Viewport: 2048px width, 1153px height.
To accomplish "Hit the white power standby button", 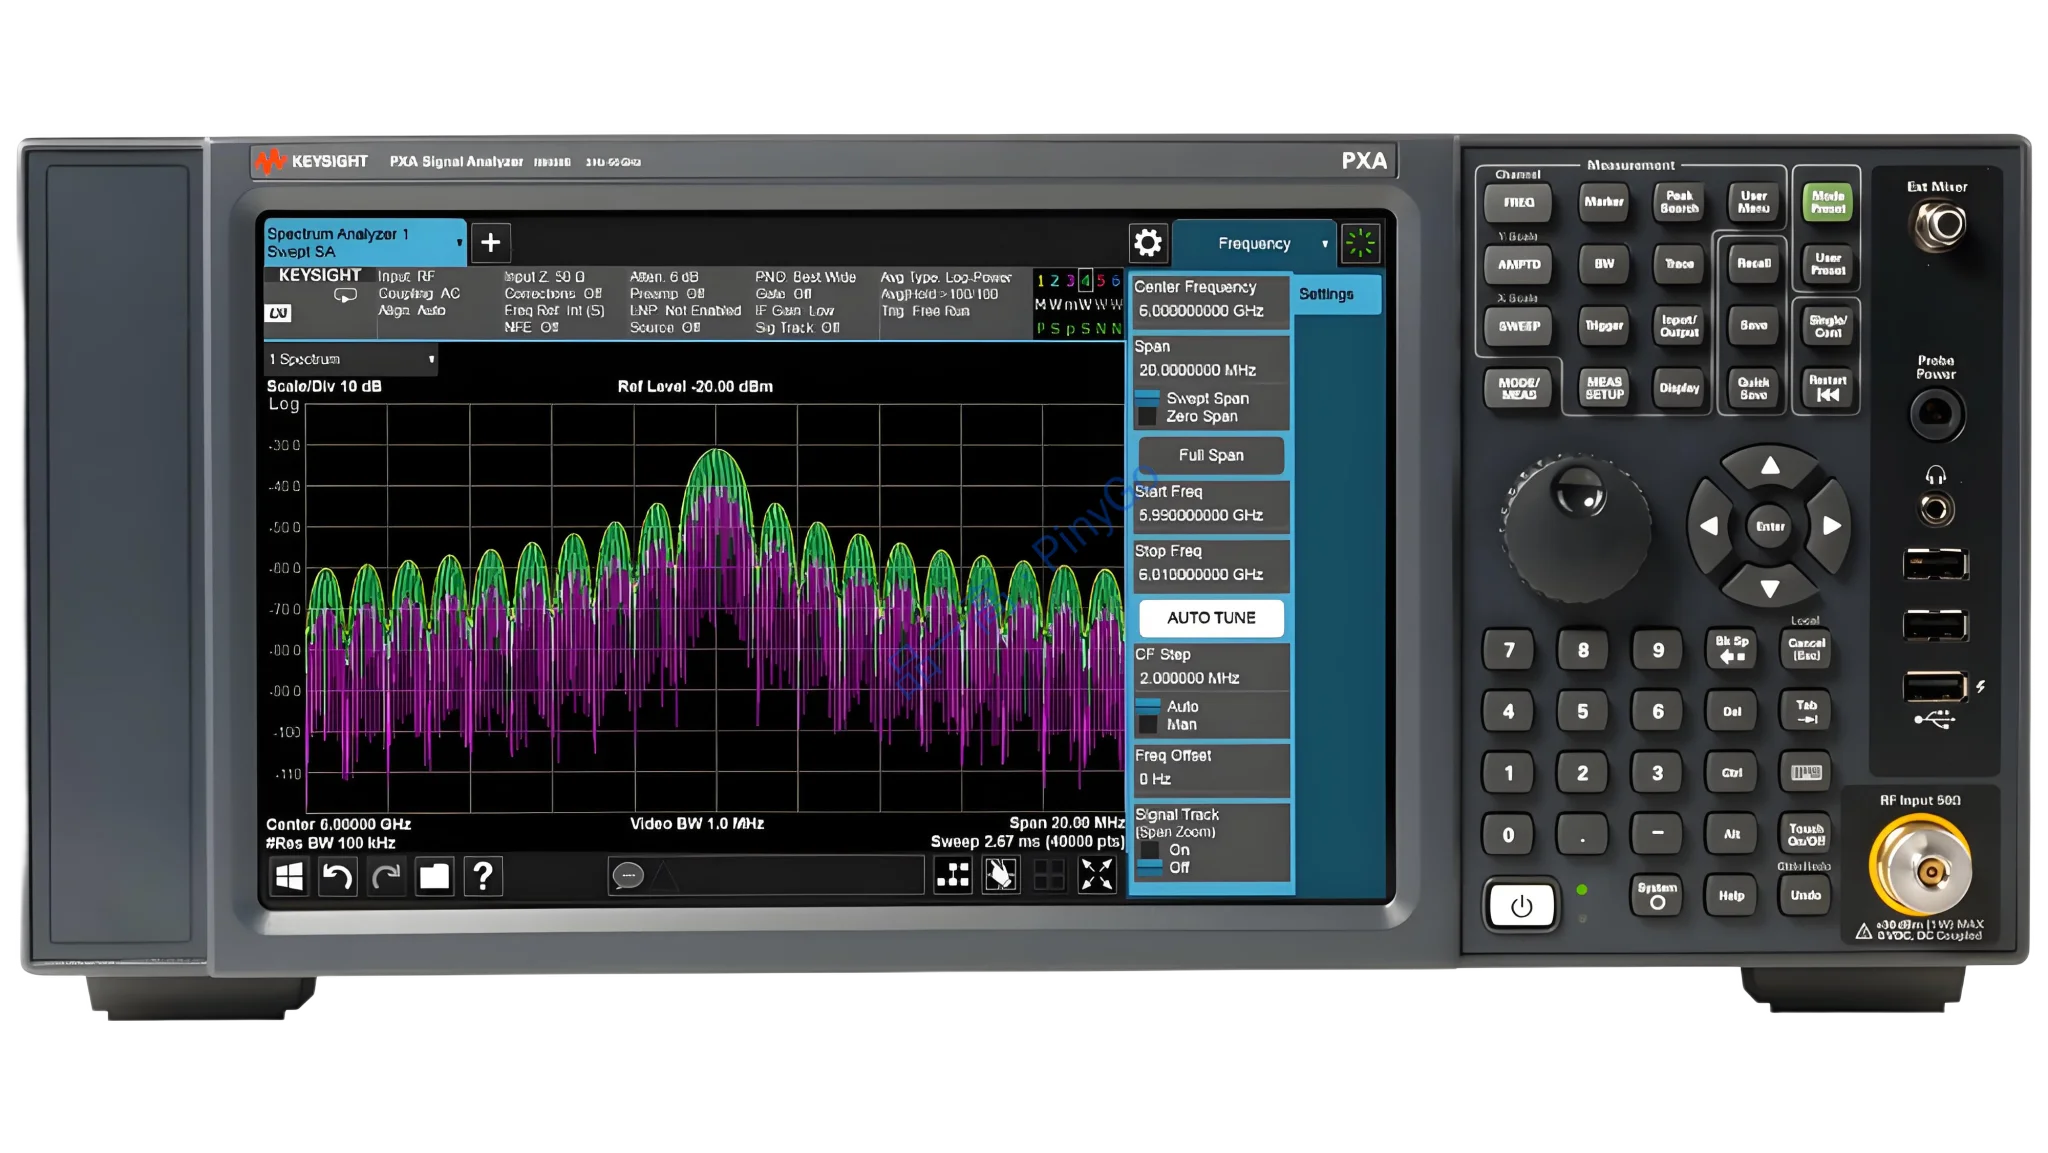I will coord(1521,906).
